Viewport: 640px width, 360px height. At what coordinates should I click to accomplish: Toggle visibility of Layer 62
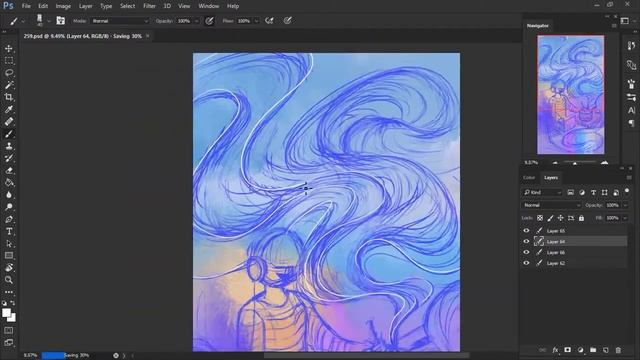pos(526,263)
